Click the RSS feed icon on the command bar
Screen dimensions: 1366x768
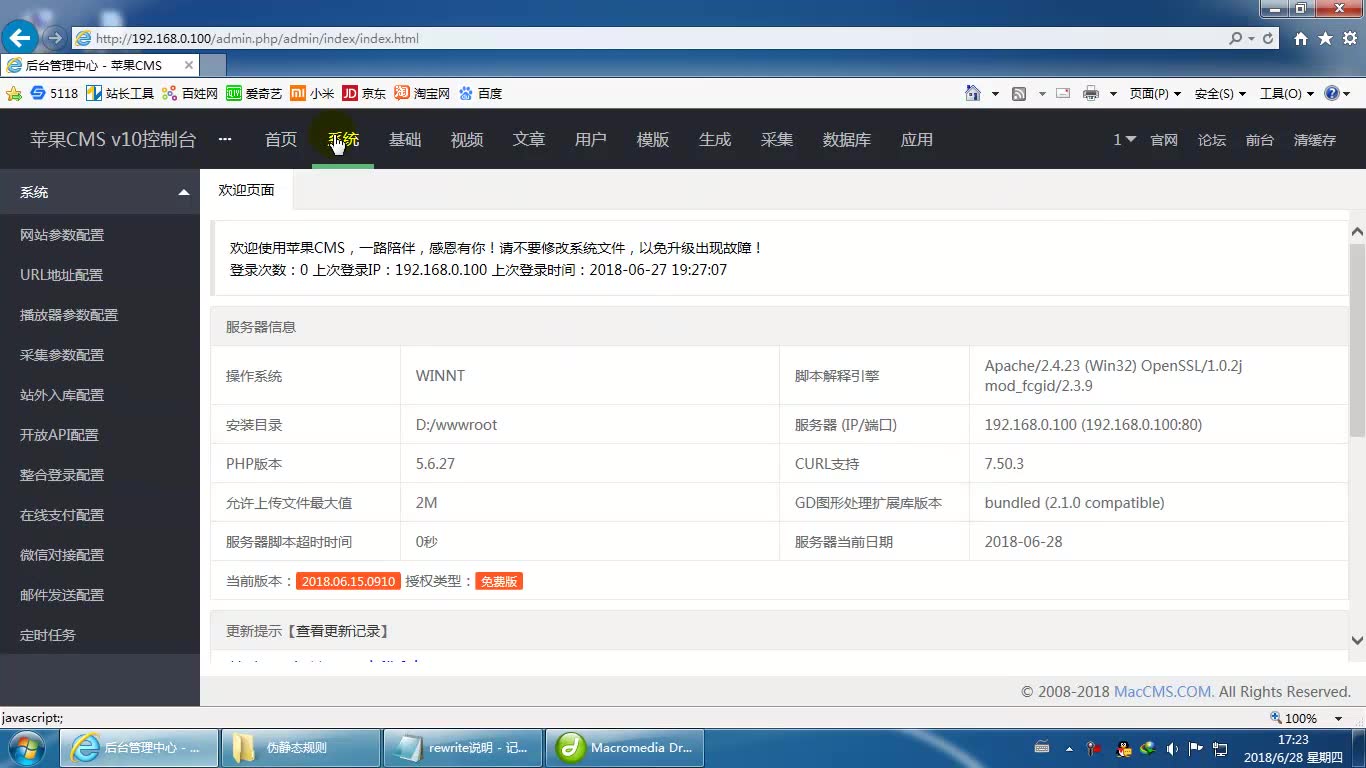coord(1018,92)
